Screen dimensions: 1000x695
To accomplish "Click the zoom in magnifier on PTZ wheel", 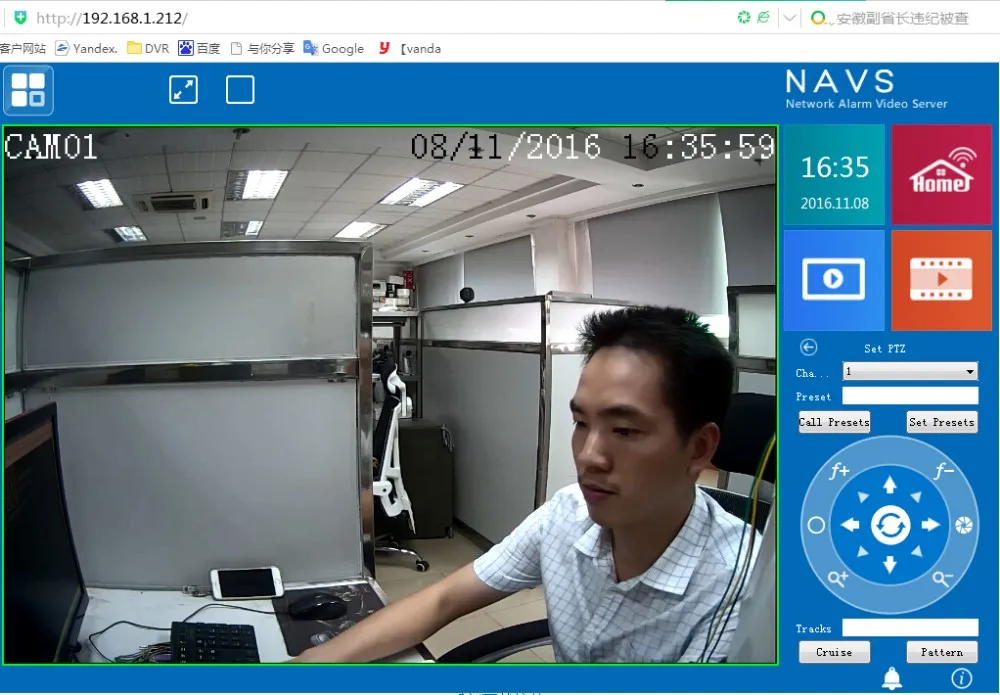I will [x=837, y=578].
